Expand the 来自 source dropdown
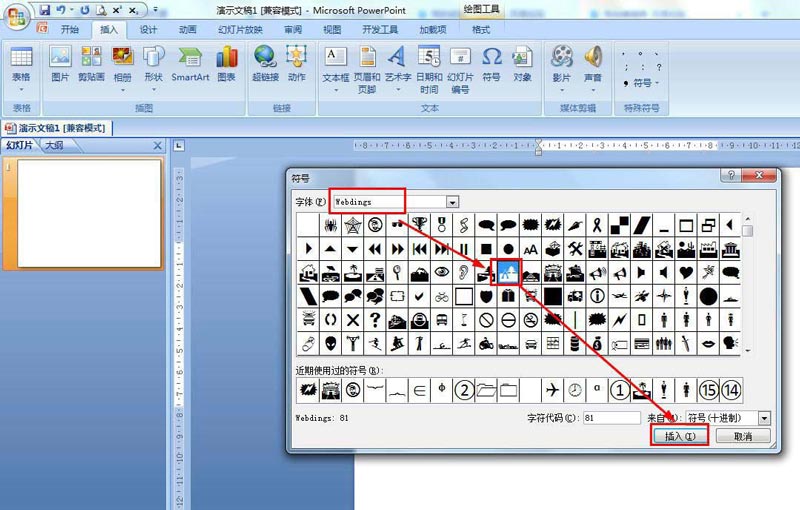Screen dimensions: 800x510 [764, 418]
